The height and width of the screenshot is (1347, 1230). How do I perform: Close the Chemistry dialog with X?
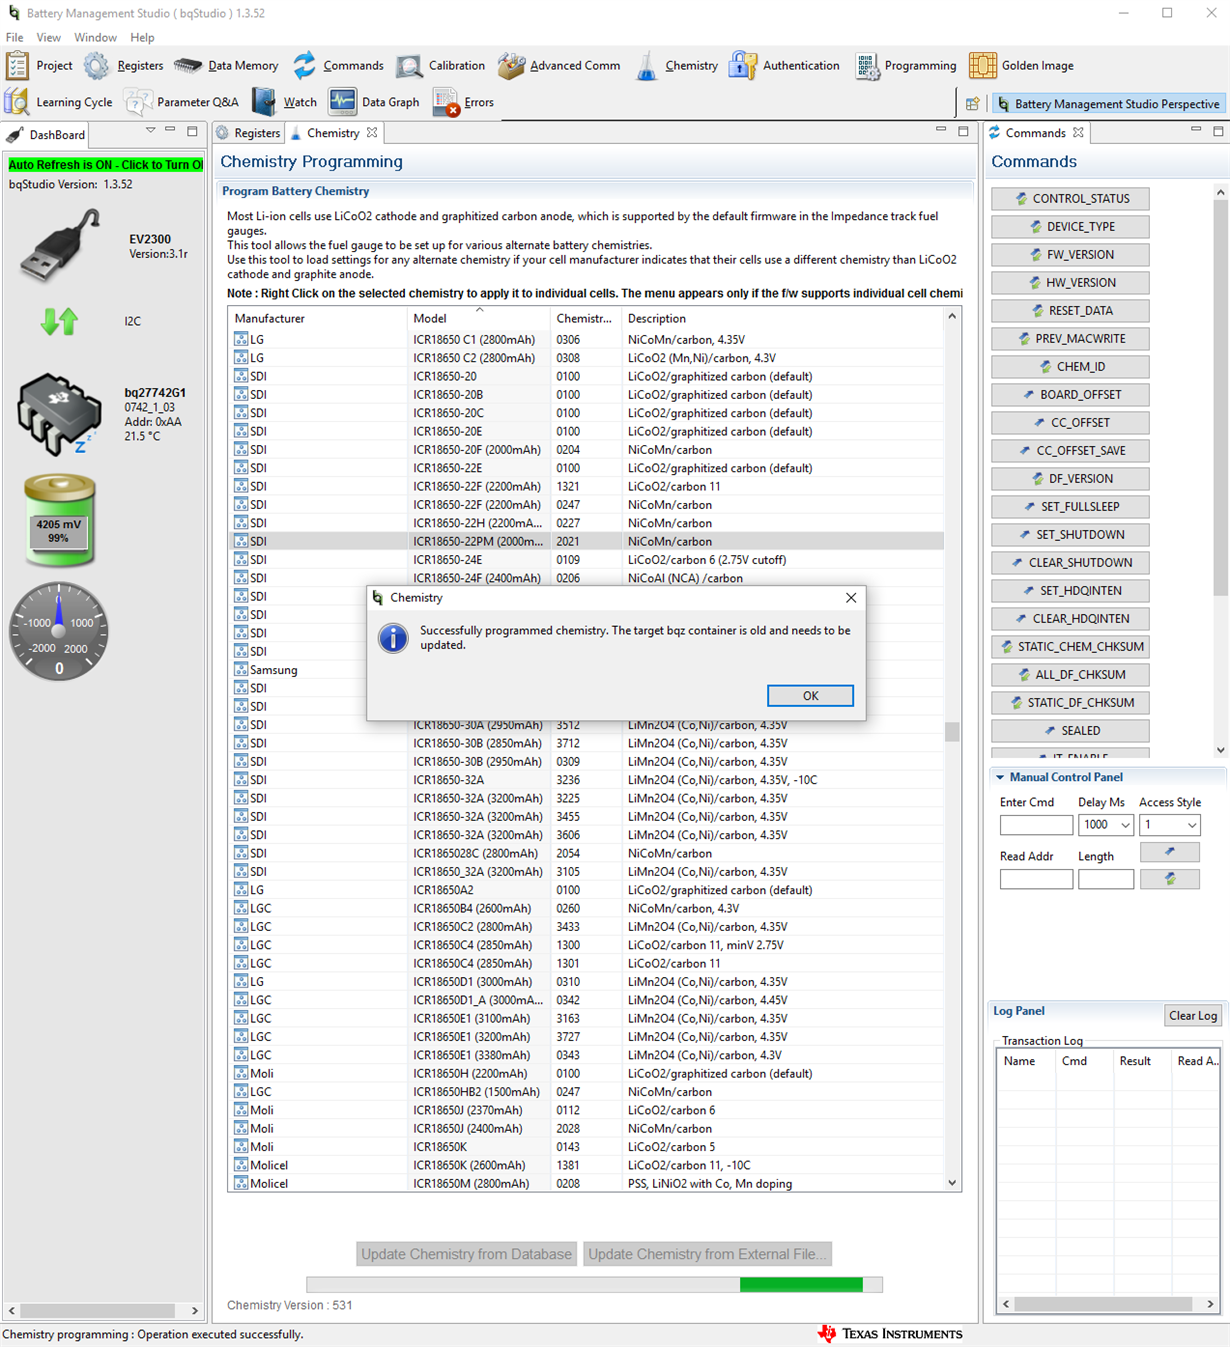pos(851,598)
